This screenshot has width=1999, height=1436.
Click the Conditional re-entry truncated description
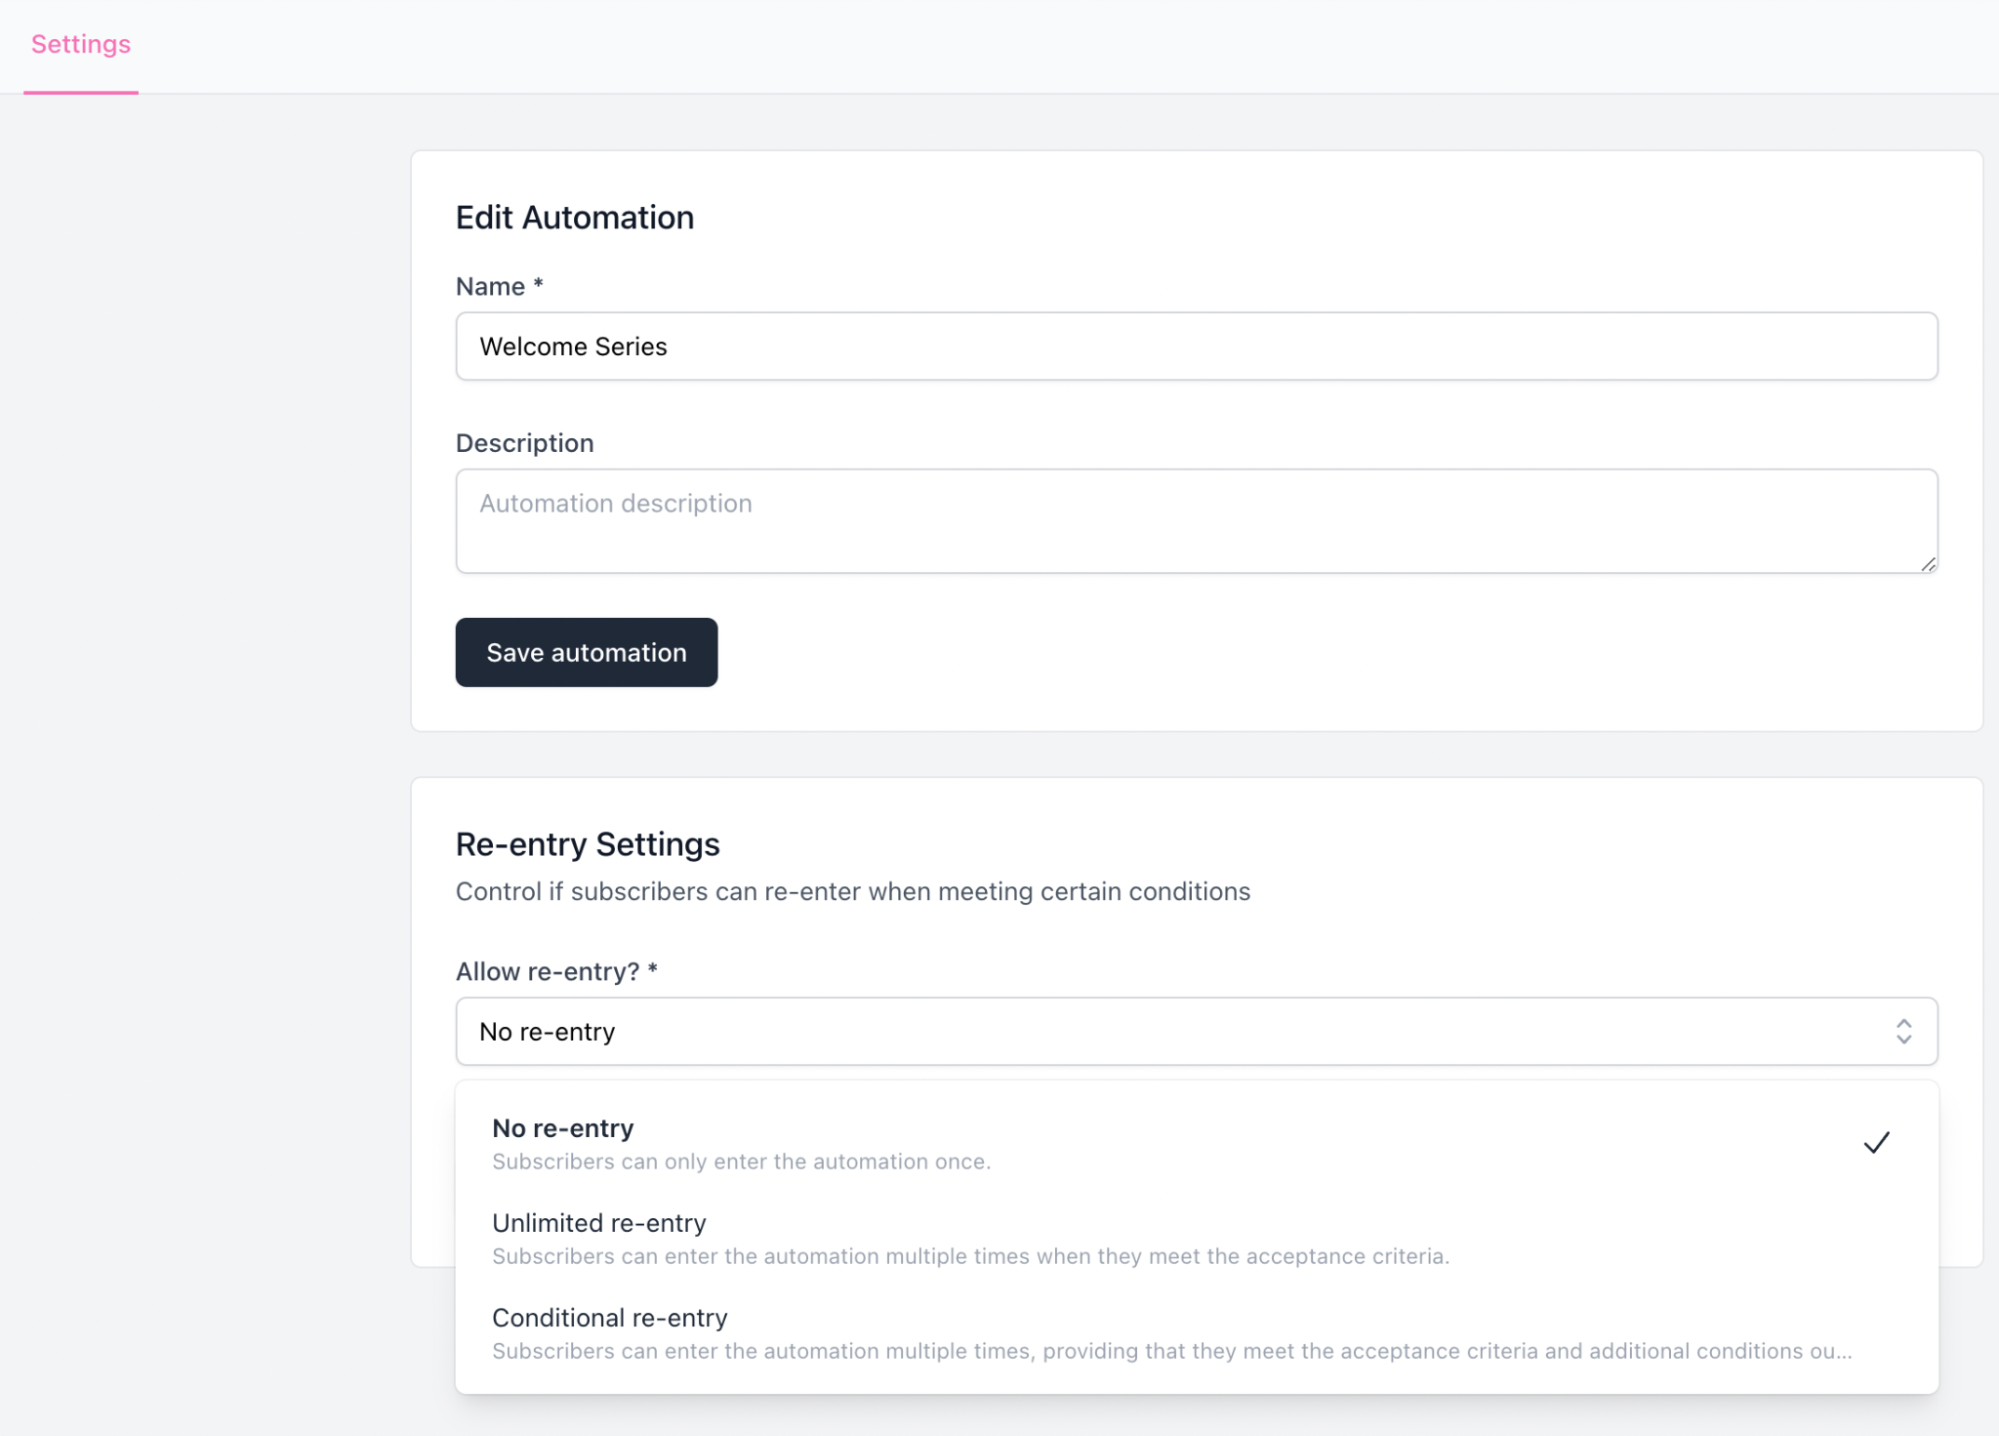coord(1172,1351)
